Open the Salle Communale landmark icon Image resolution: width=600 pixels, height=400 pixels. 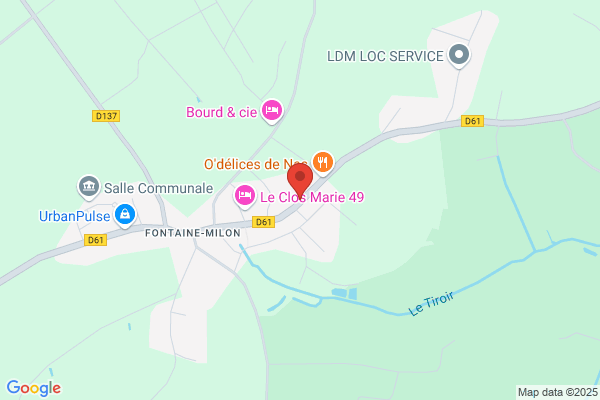(x=89, y=187)
